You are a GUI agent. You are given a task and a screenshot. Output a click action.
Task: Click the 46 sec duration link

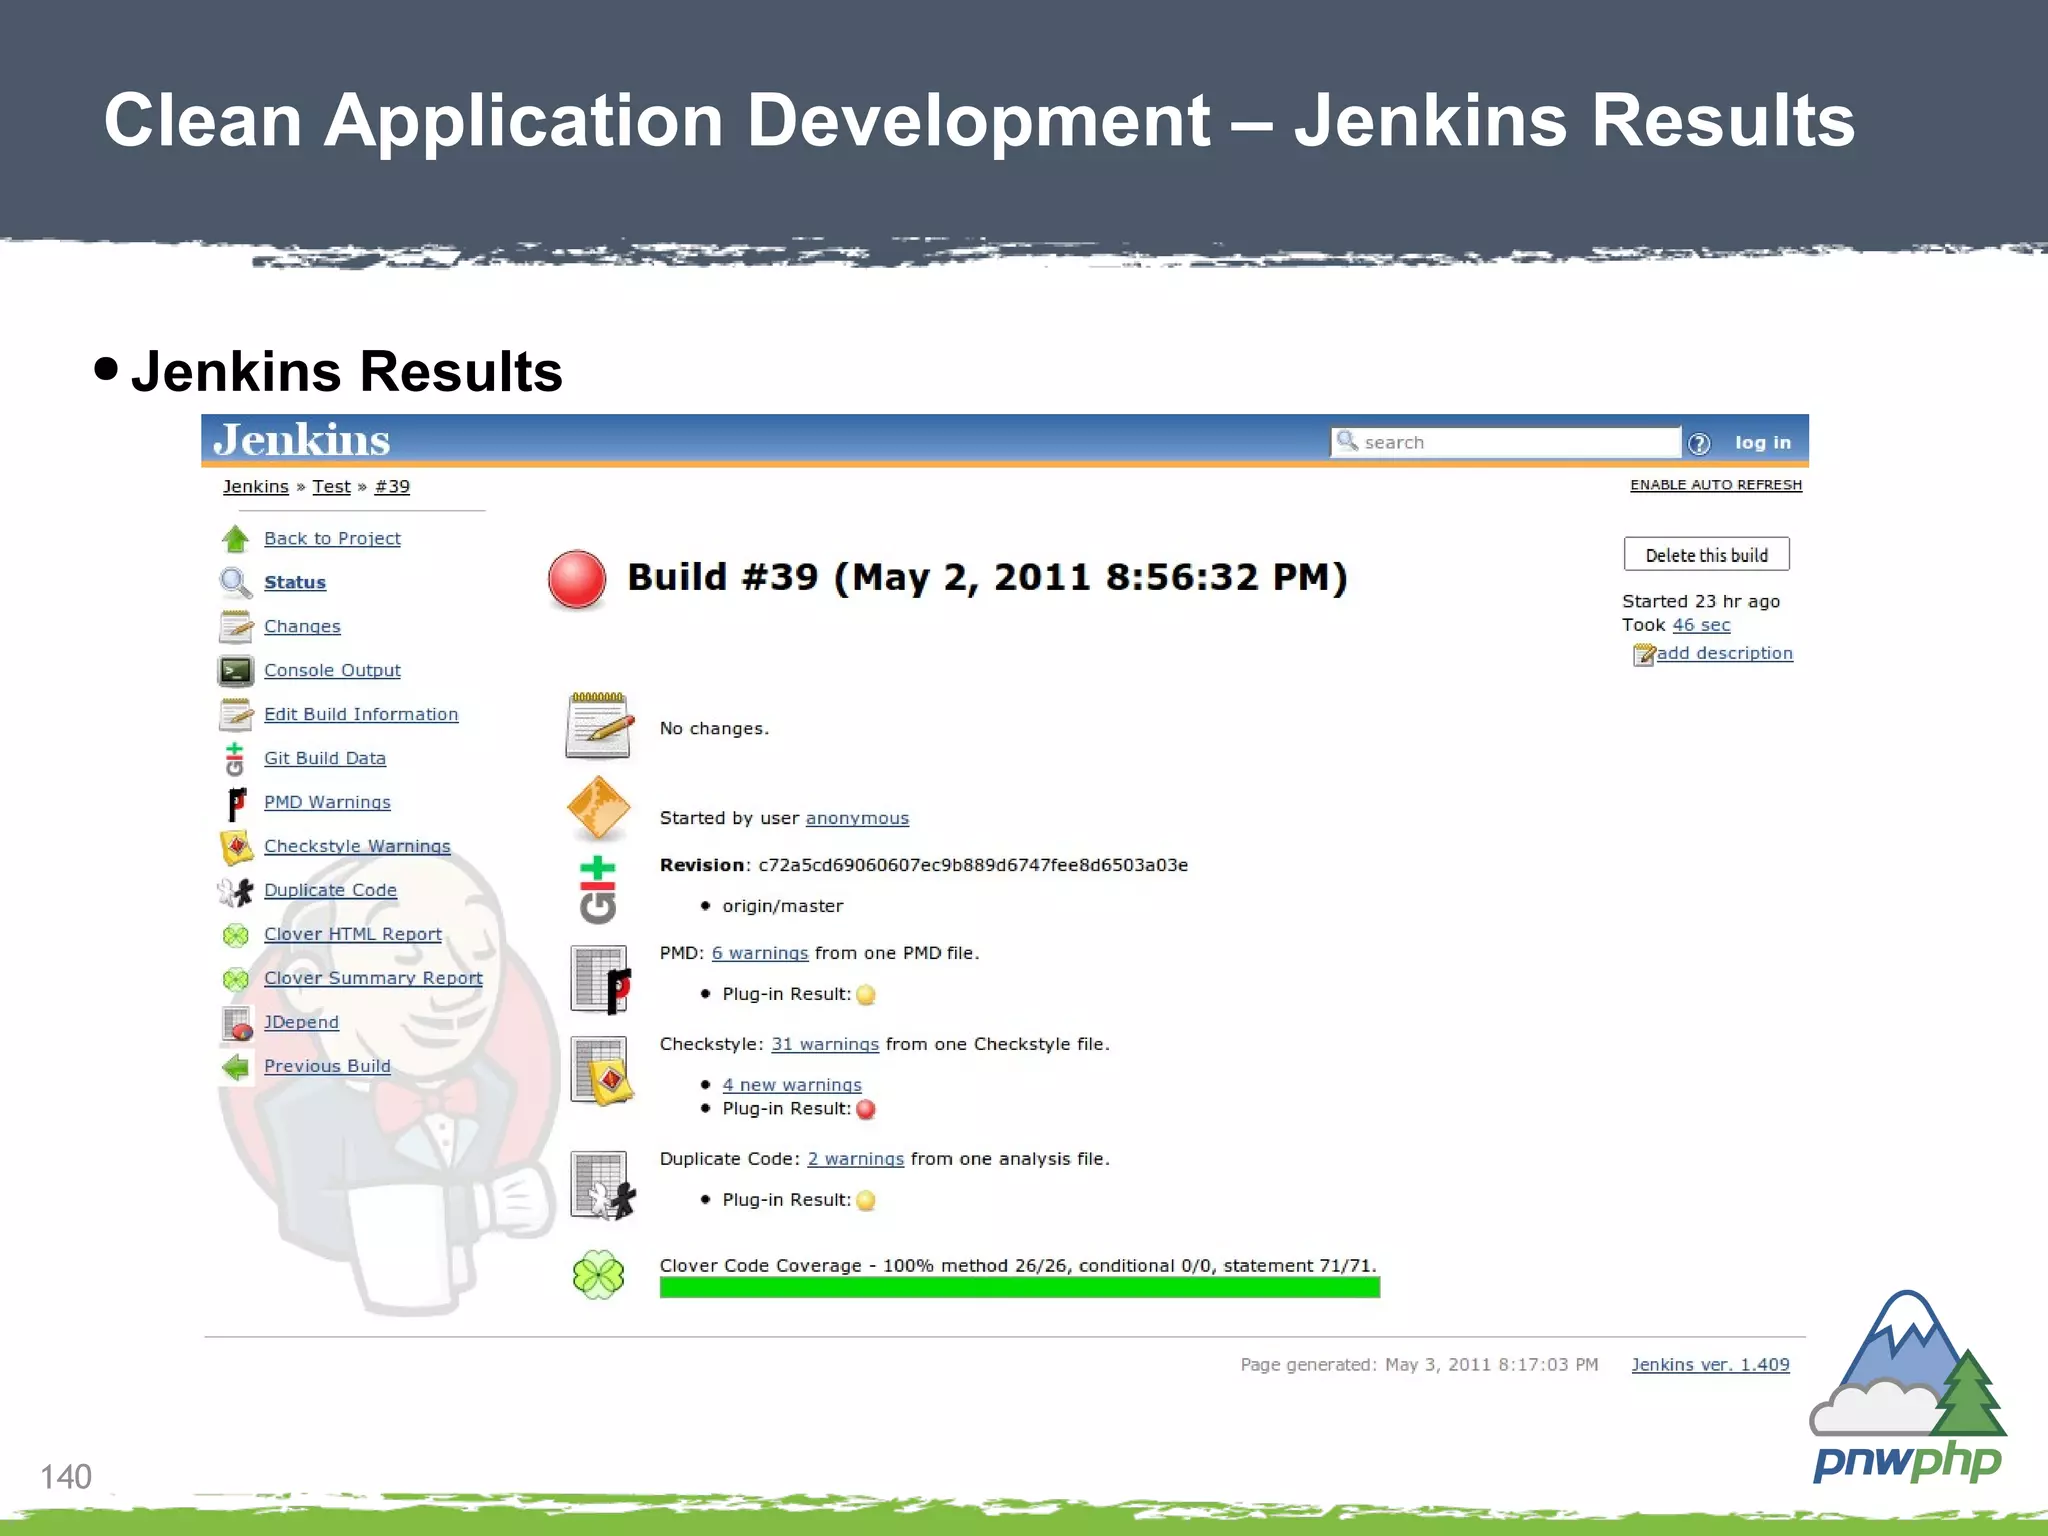(x=1701, y=625)
